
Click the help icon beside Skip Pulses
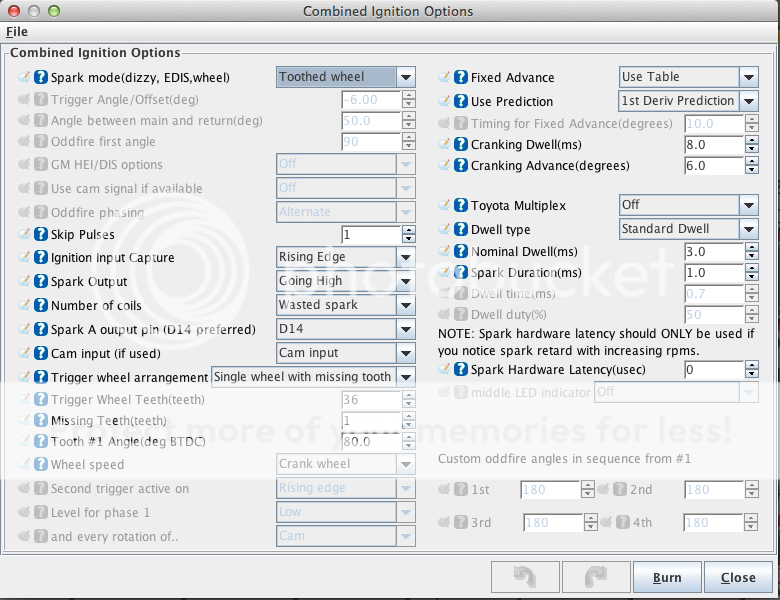(x=41, y=234)
